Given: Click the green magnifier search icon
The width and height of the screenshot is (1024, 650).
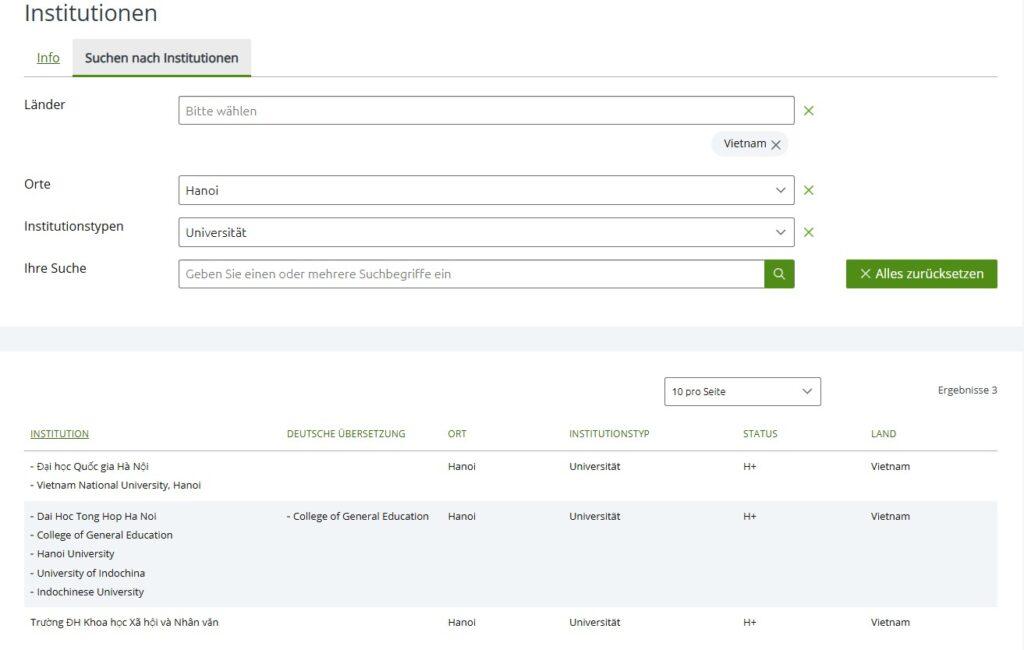Looking at the screenshot, I should [x=779, y=274].
